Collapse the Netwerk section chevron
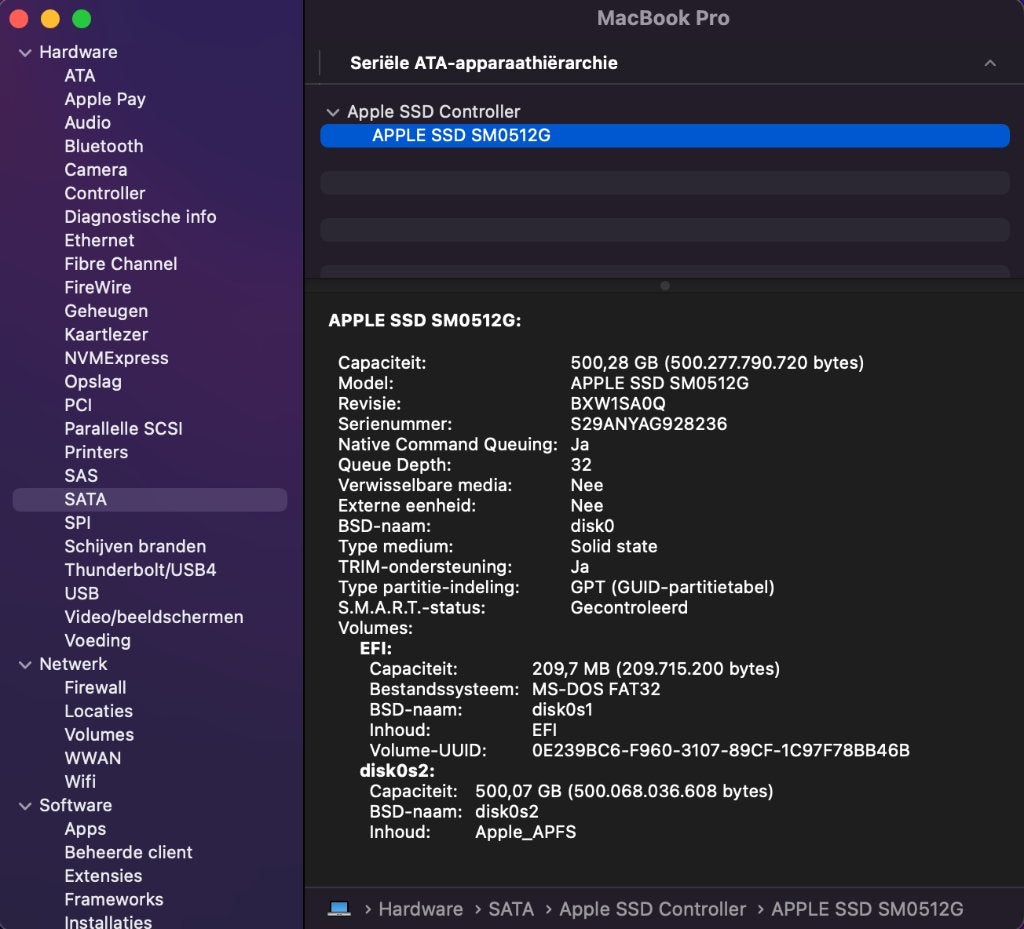The height and width of the screenshot is (929, 1024). [25, 665]
